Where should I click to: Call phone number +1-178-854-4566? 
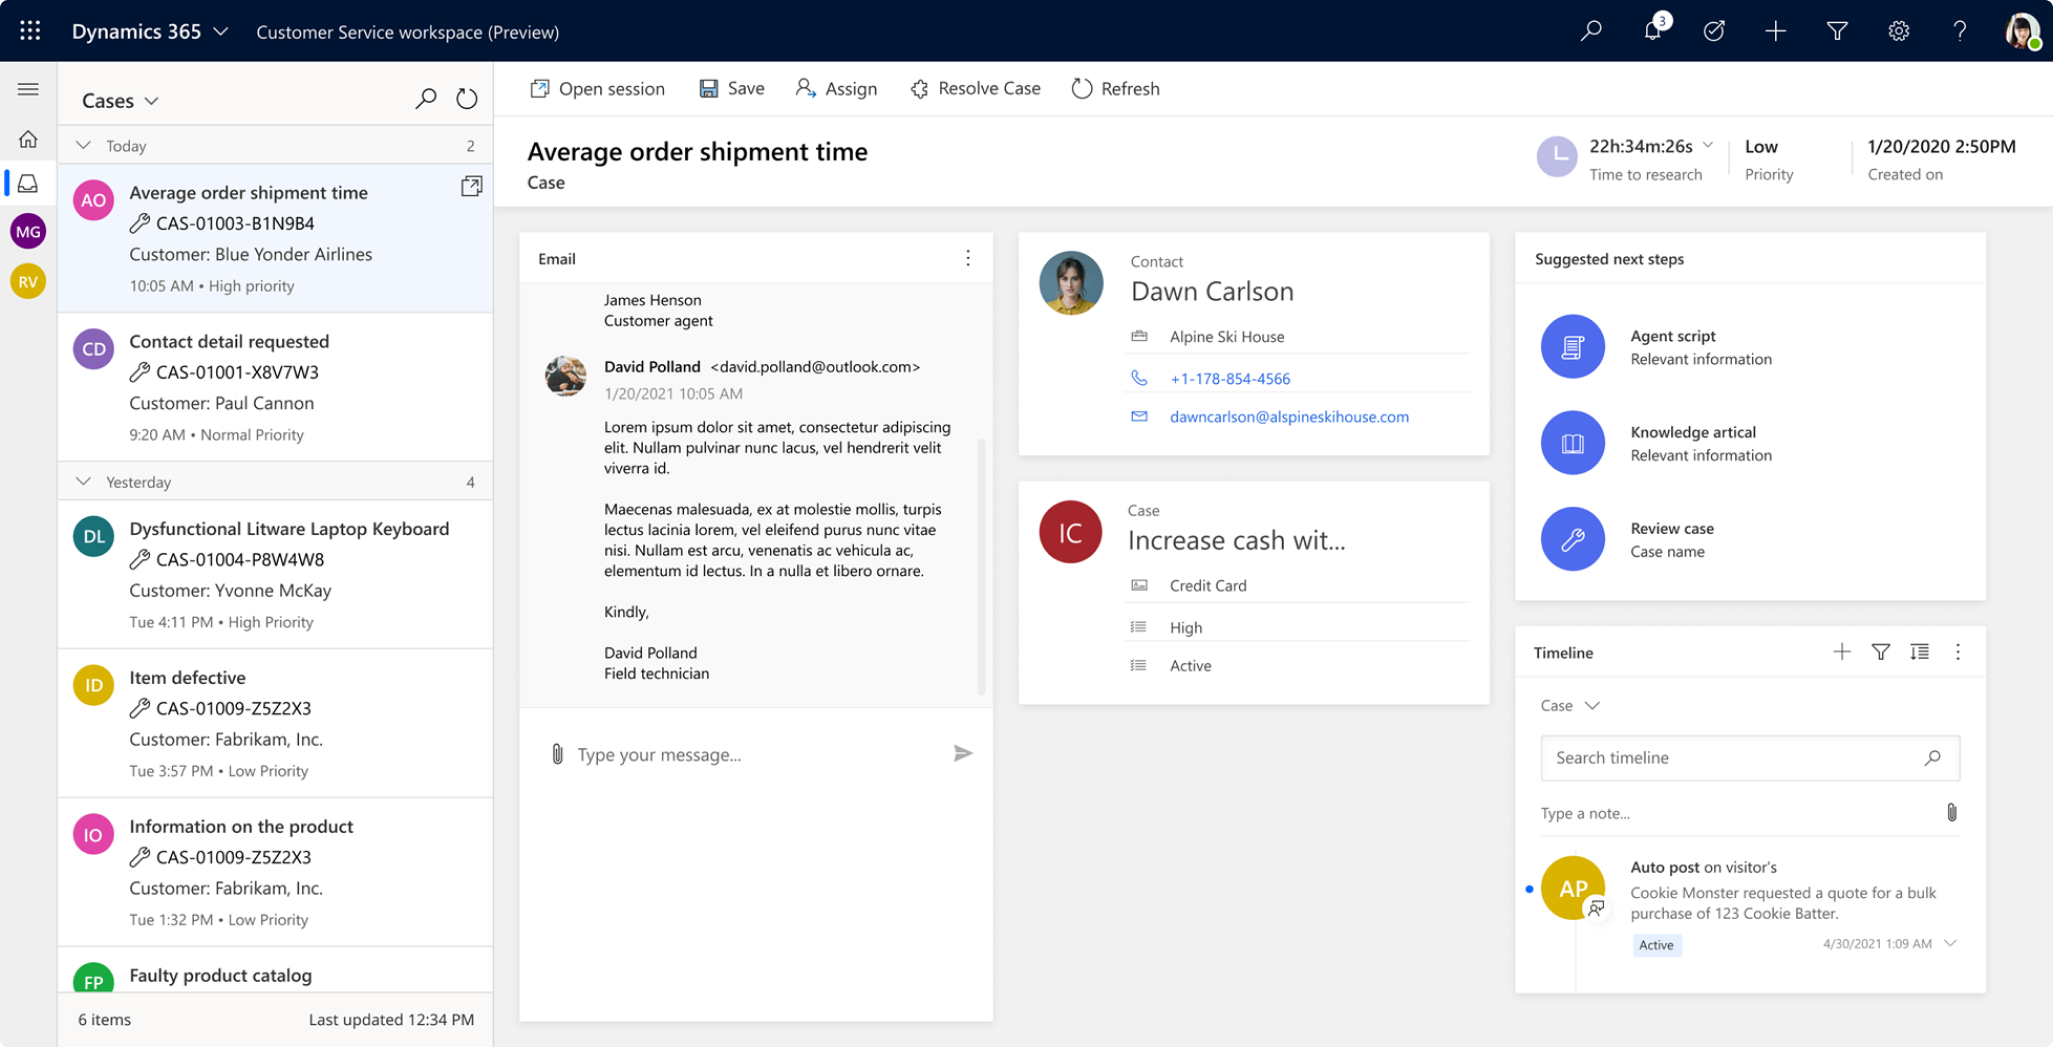click(1229, 378)
